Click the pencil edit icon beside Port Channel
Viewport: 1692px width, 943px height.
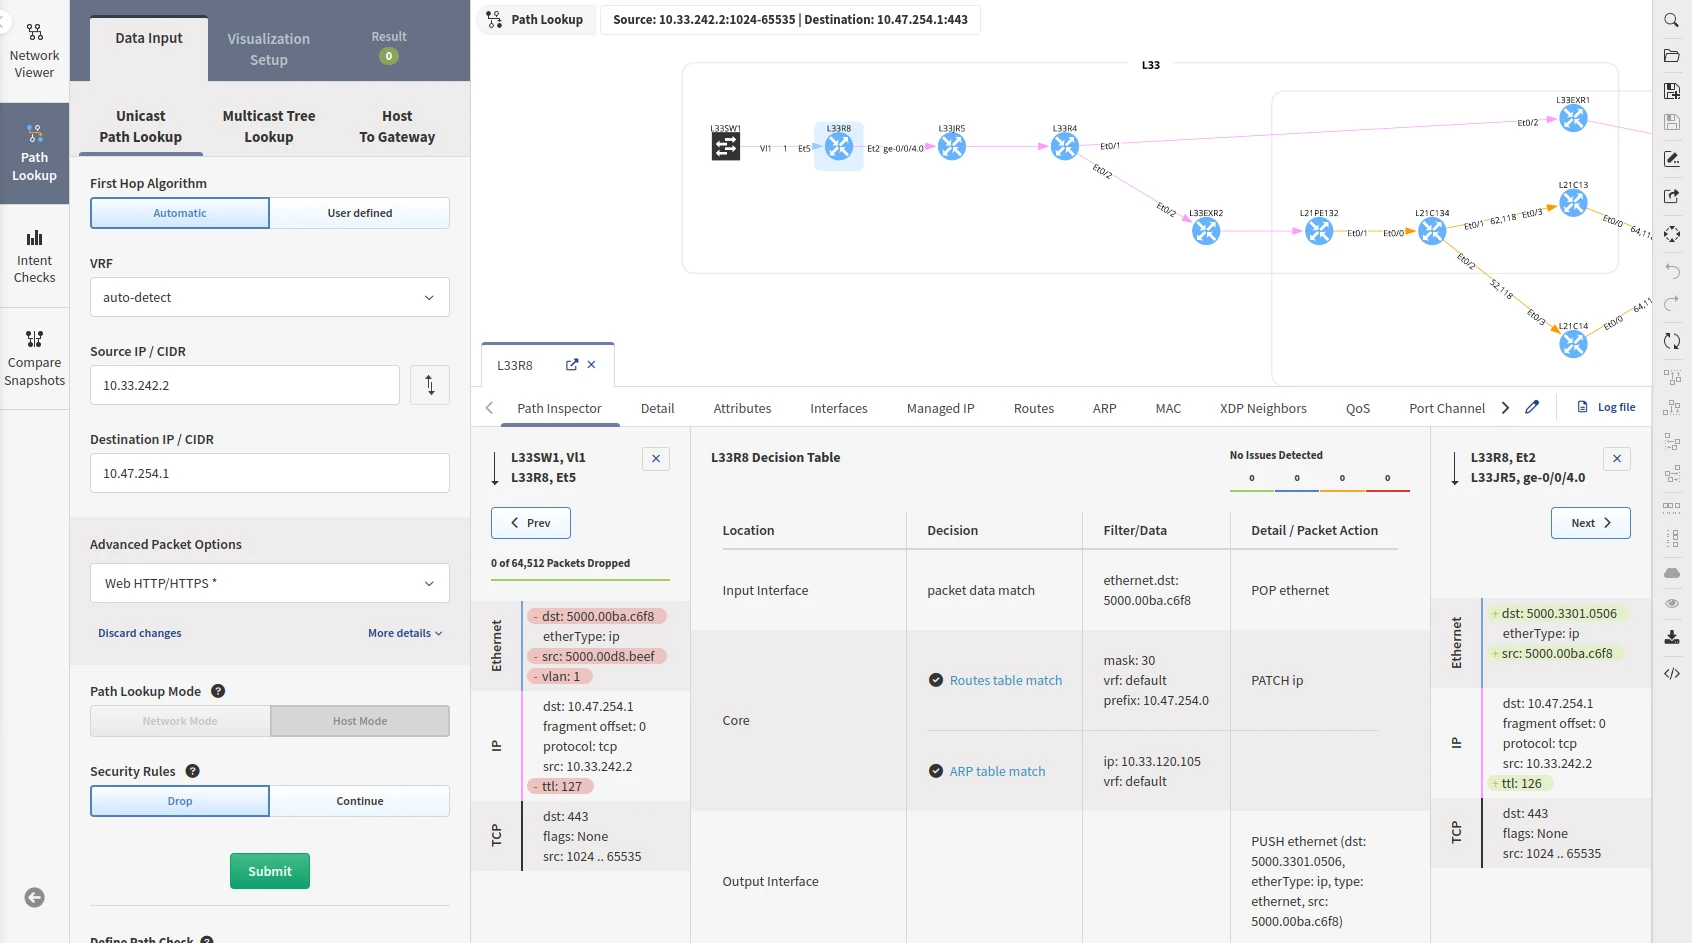1532,408
